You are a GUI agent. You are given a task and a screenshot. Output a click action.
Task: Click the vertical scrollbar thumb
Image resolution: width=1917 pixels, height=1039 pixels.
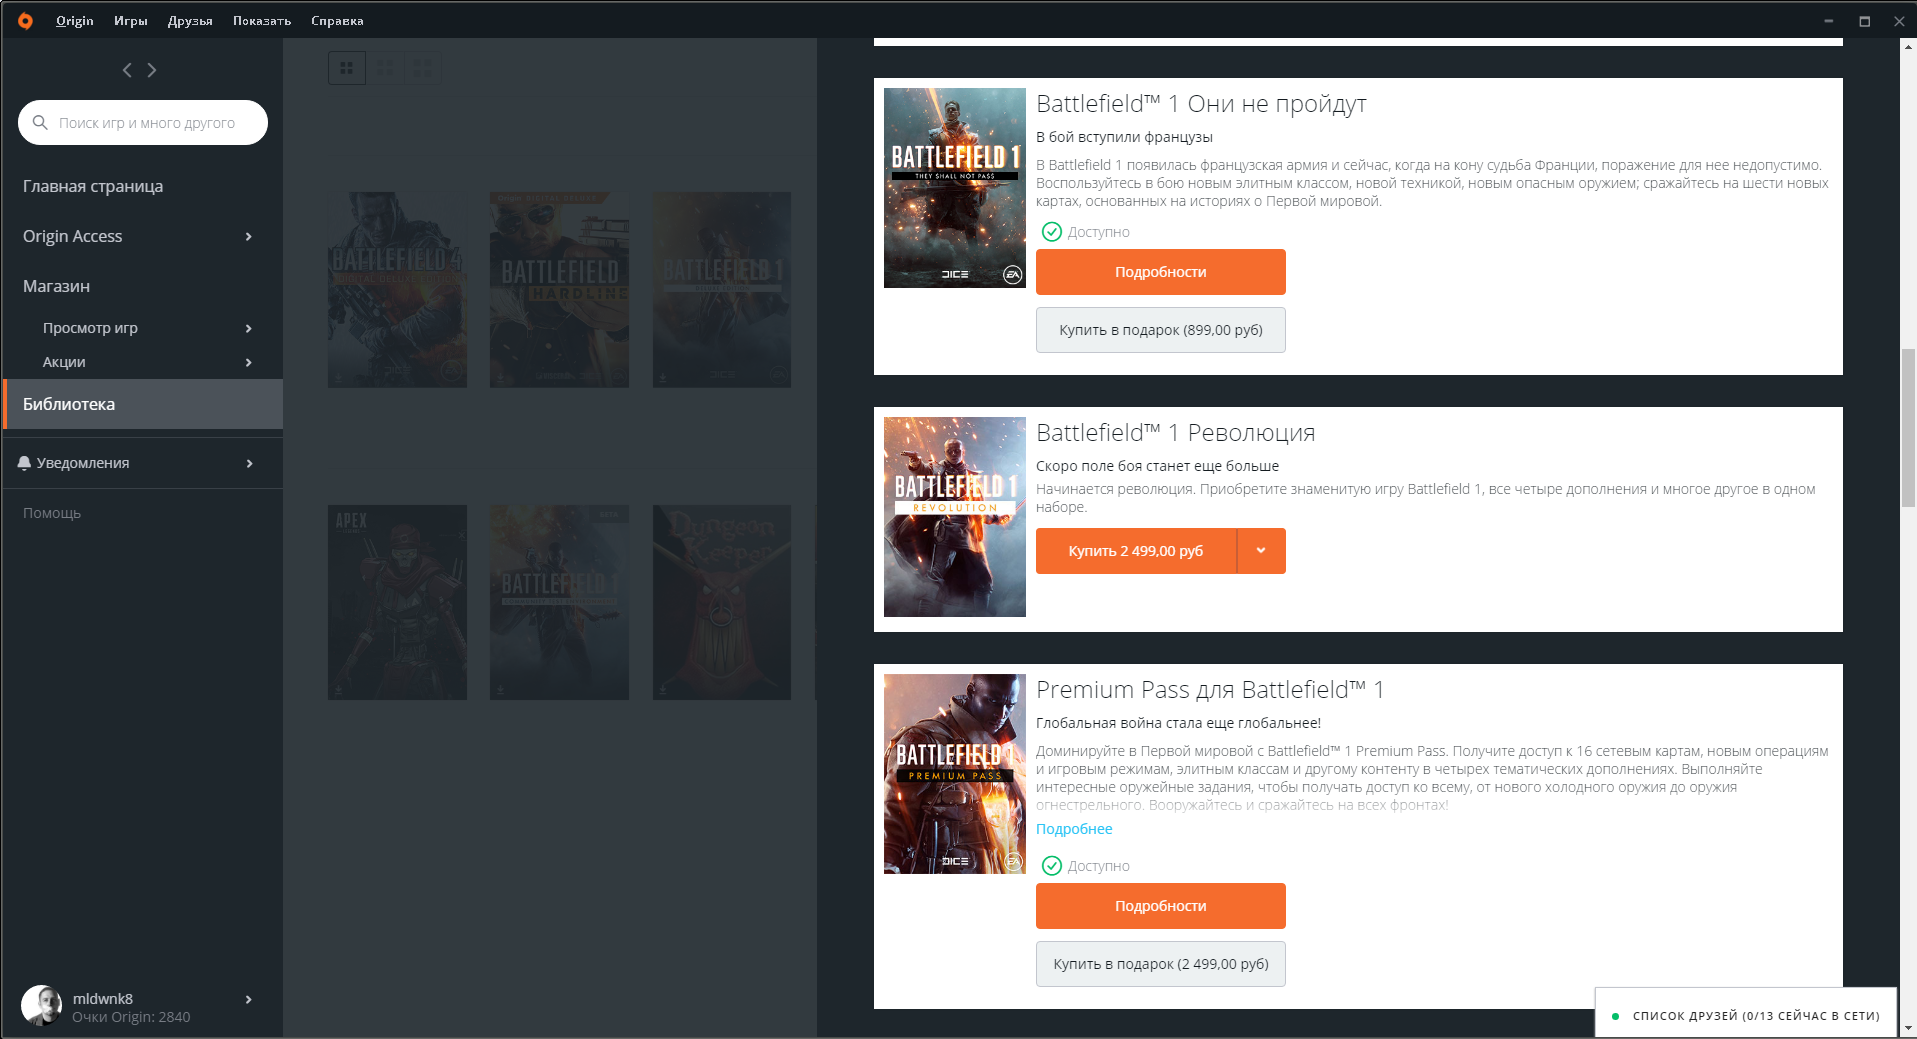coord(1908,428)
